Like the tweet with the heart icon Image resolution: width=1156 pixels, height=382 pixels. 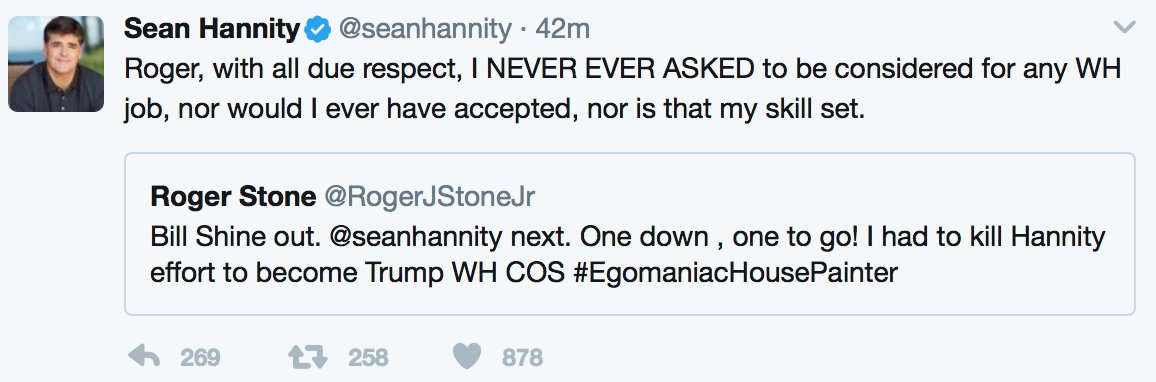click(x=467, y=357)
